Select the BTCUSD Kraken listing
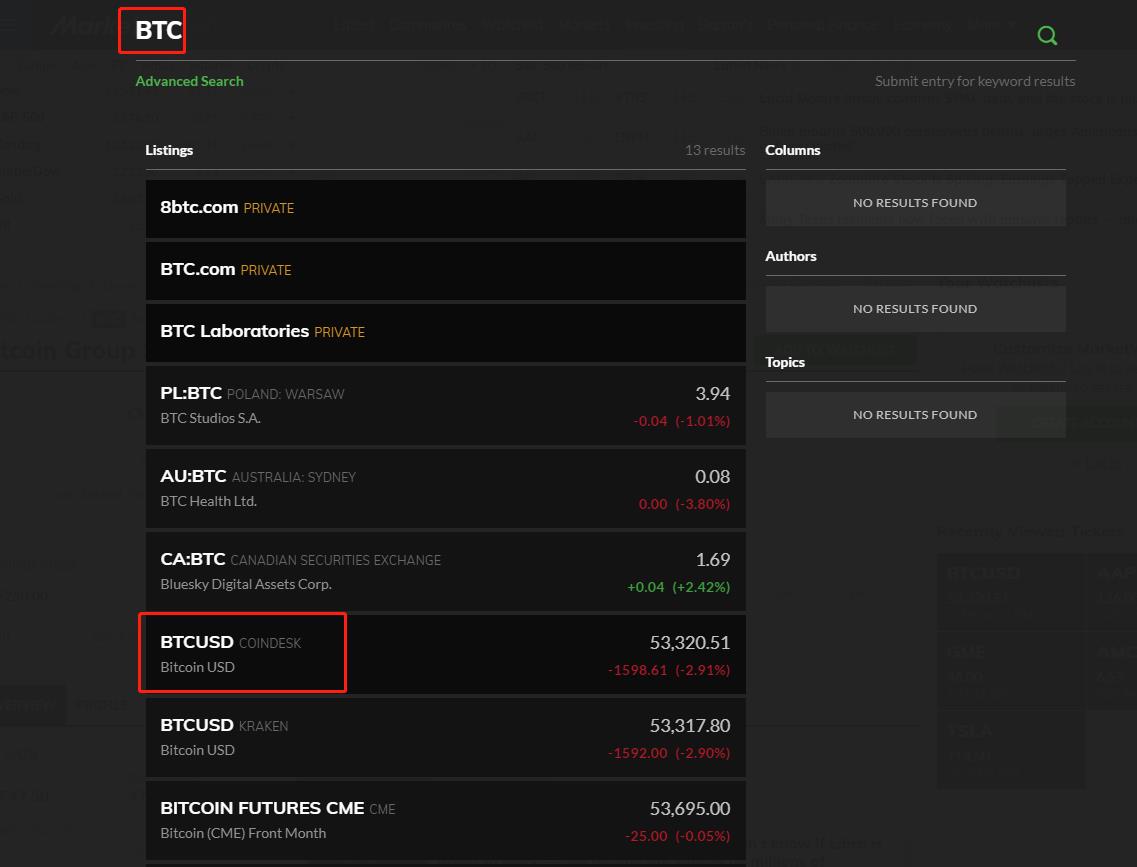The height and width of the screenshot is (867, 1137). 445,737
